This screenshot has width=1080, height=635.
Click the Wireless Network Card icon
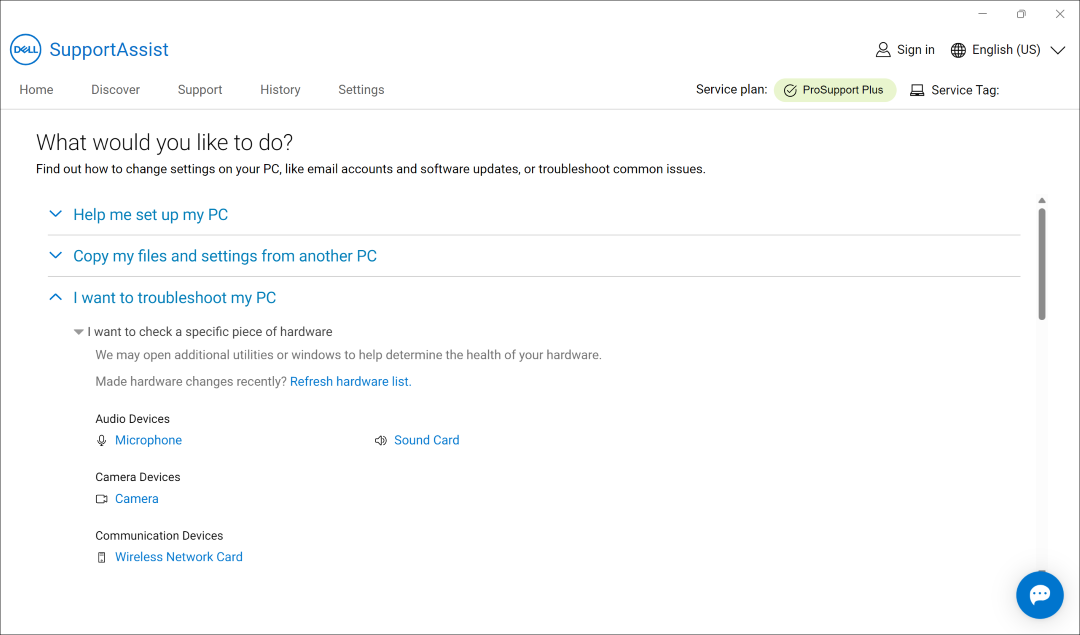[x=101, y=557]
